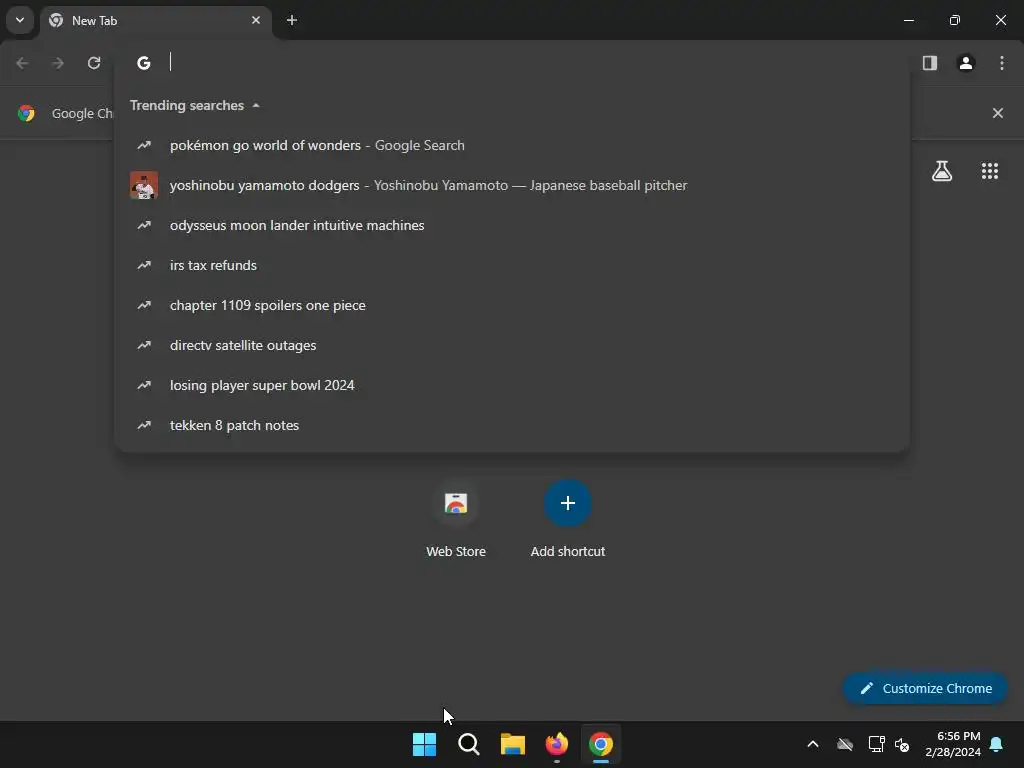Open the Windows Start menu

click(x=424, y=744)
